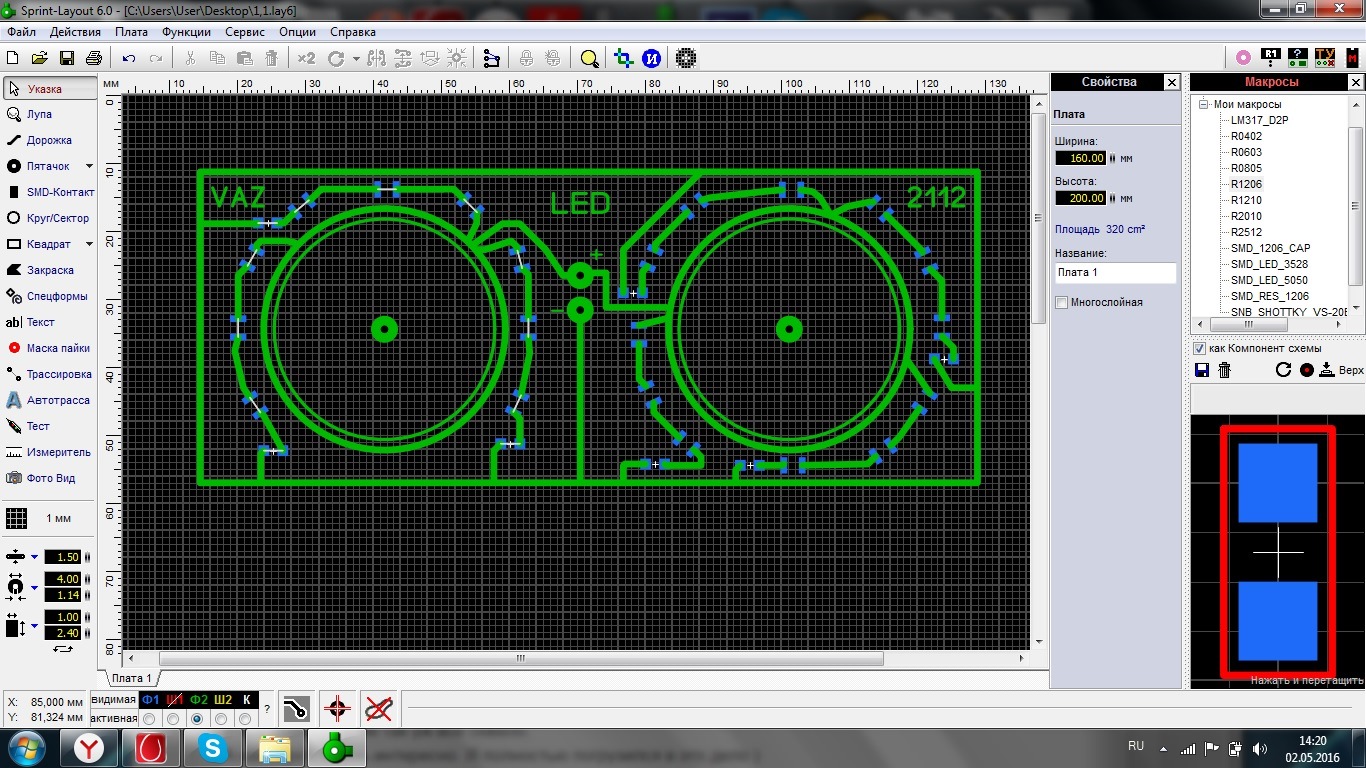Image resolution: width=1366 pixels, height=768 pixels.
Task: Open the Файл menu
Action: tap(21, 31)
